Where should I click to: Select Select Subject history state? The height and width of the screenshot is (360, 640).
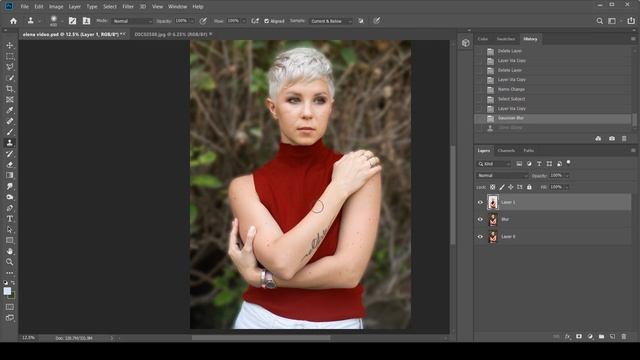pos(553,99)
